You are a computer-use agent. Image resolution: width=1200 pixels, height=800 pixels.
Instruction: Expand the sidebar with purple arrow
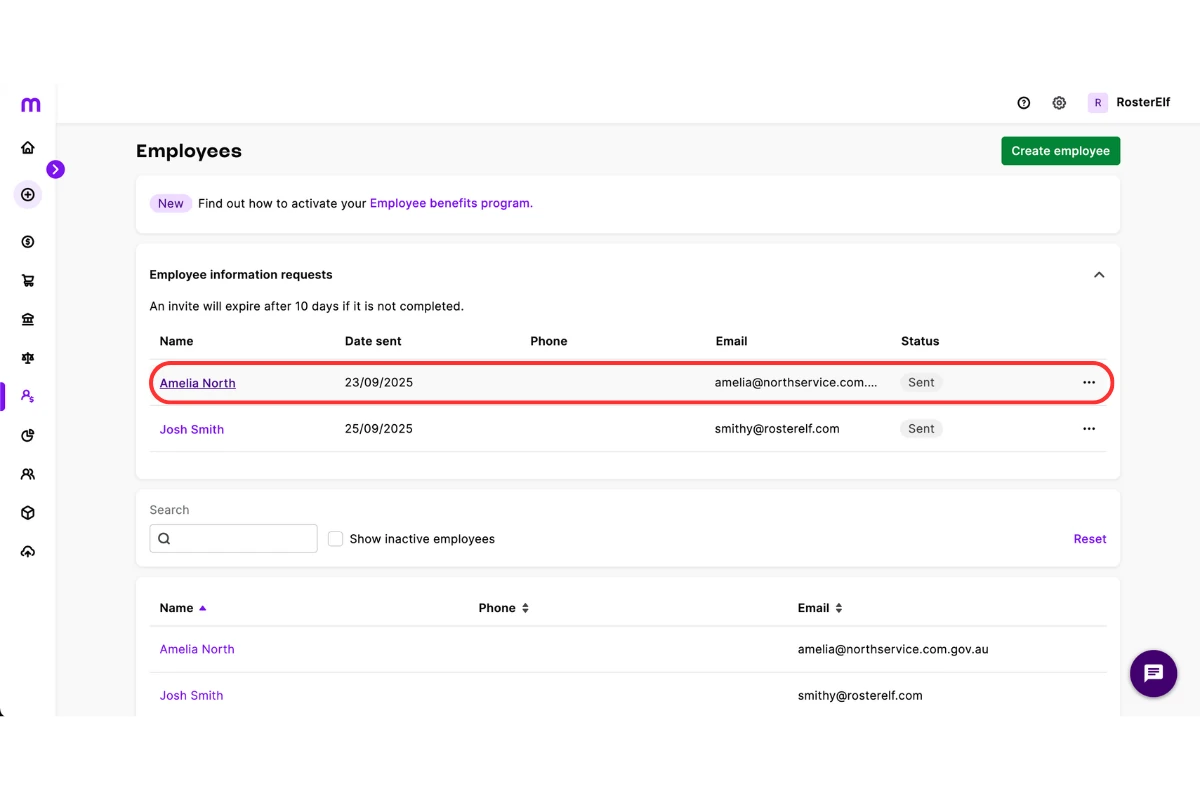coord(56,170)
